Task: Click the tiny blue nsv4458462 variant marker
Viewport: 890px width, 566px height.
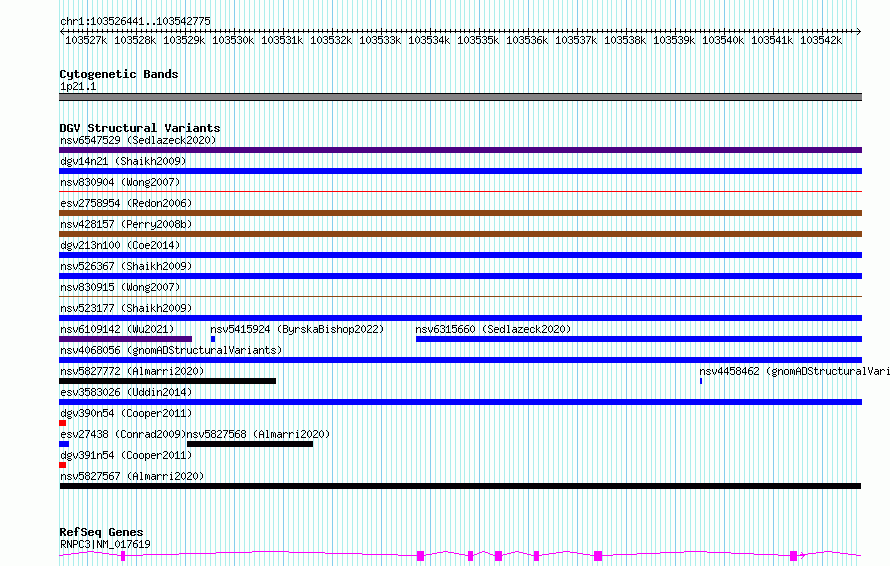Action: [x=701, y=381]
